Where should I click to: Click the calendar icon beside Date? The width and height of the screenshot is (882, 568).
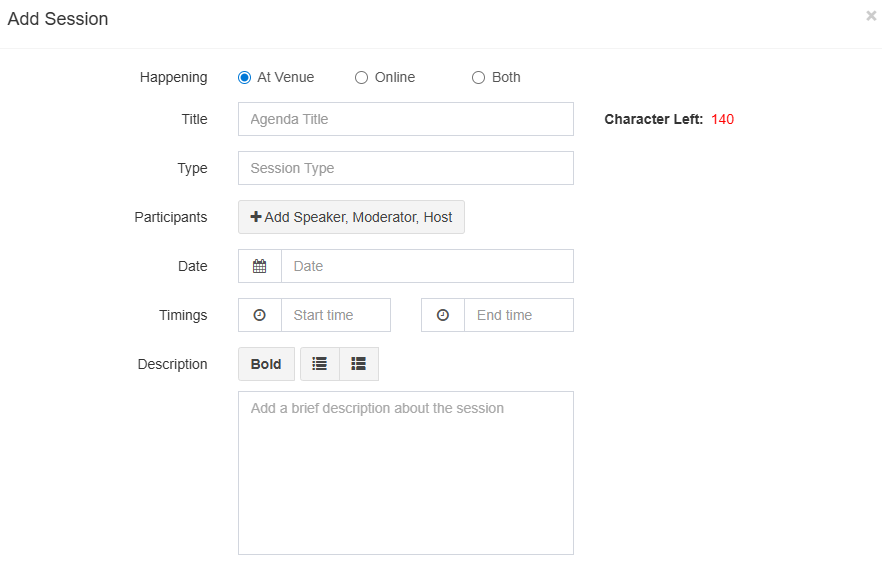260,266
